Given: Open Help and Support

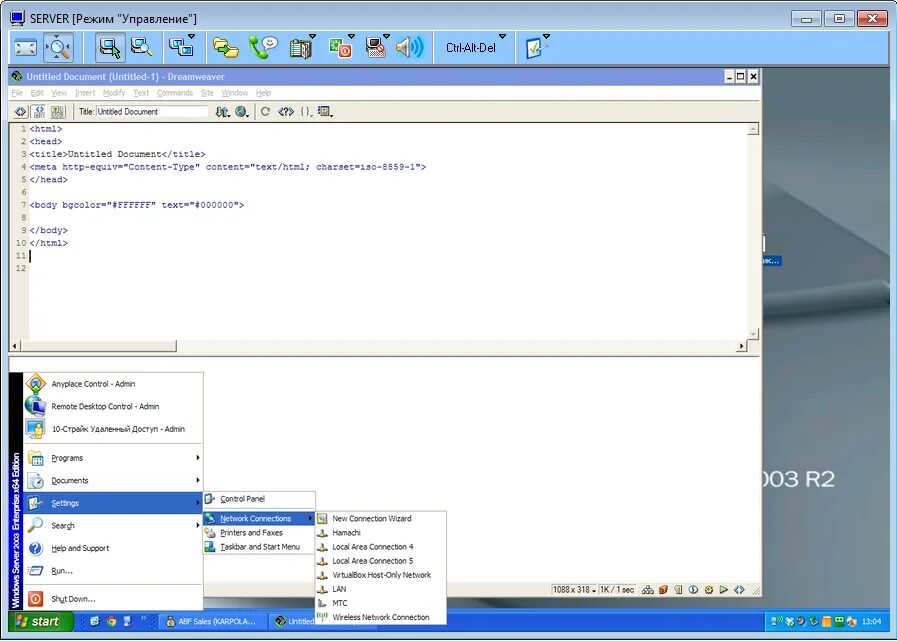Looking at the screenshot, I should pos(113,548).
